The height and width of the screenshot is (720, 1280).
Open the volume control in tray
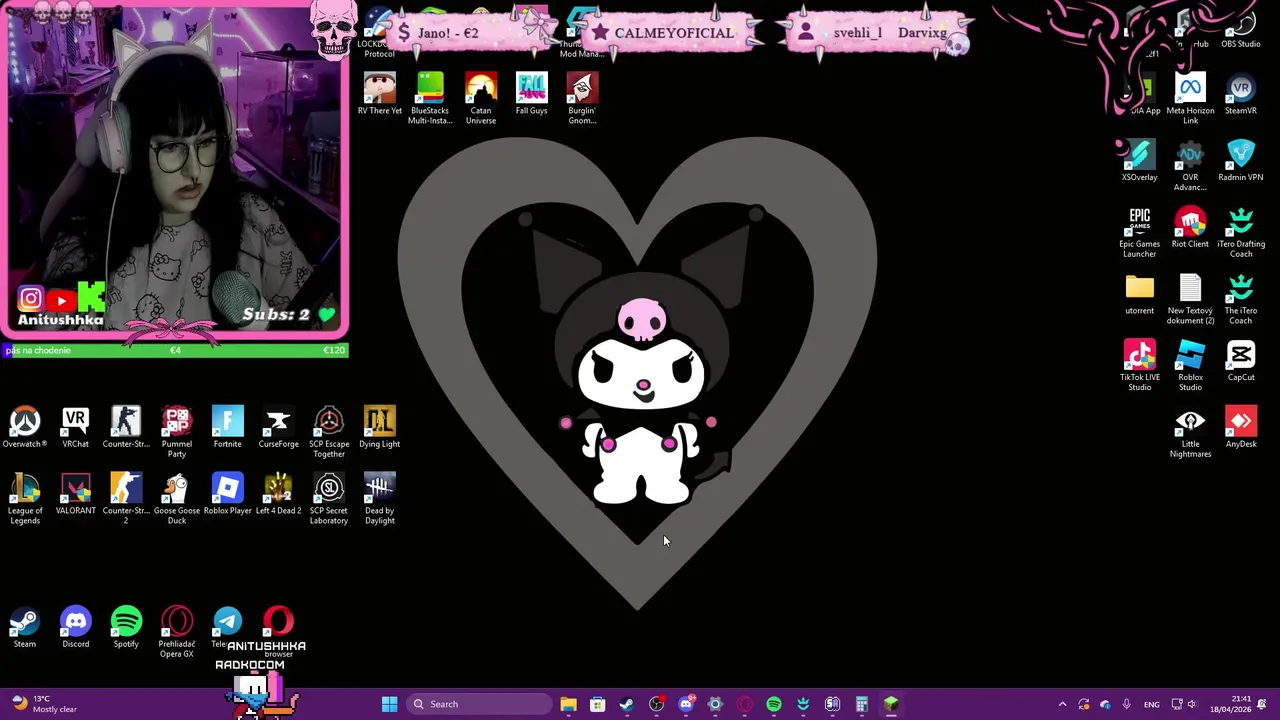(x=1191, y=704)
